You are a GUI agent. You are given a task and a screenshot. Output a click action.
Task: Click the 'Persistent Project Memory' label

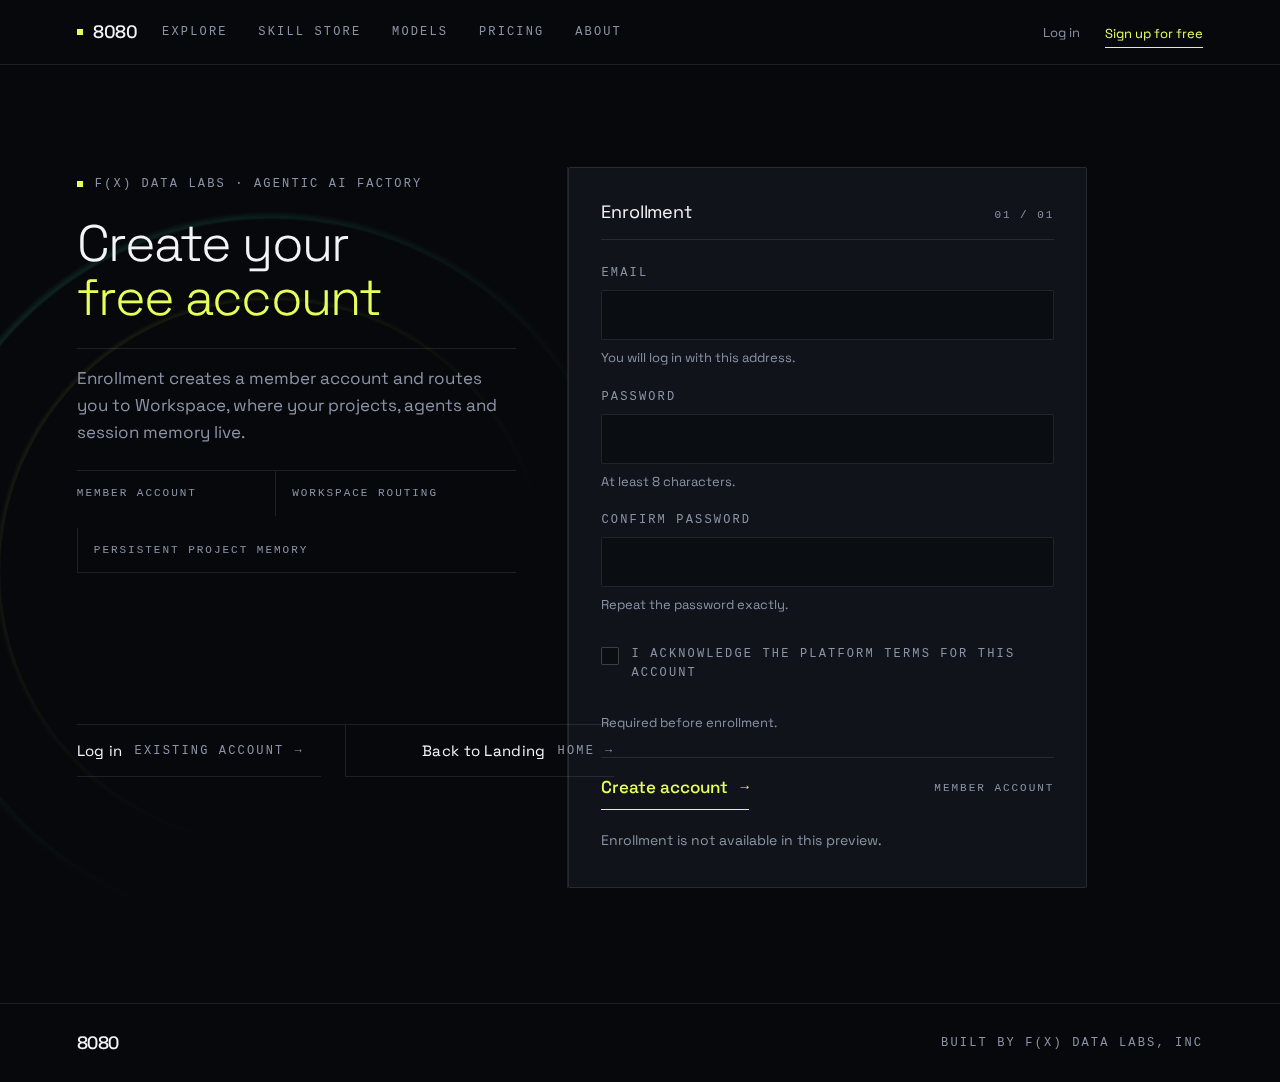tap(201, 550)
